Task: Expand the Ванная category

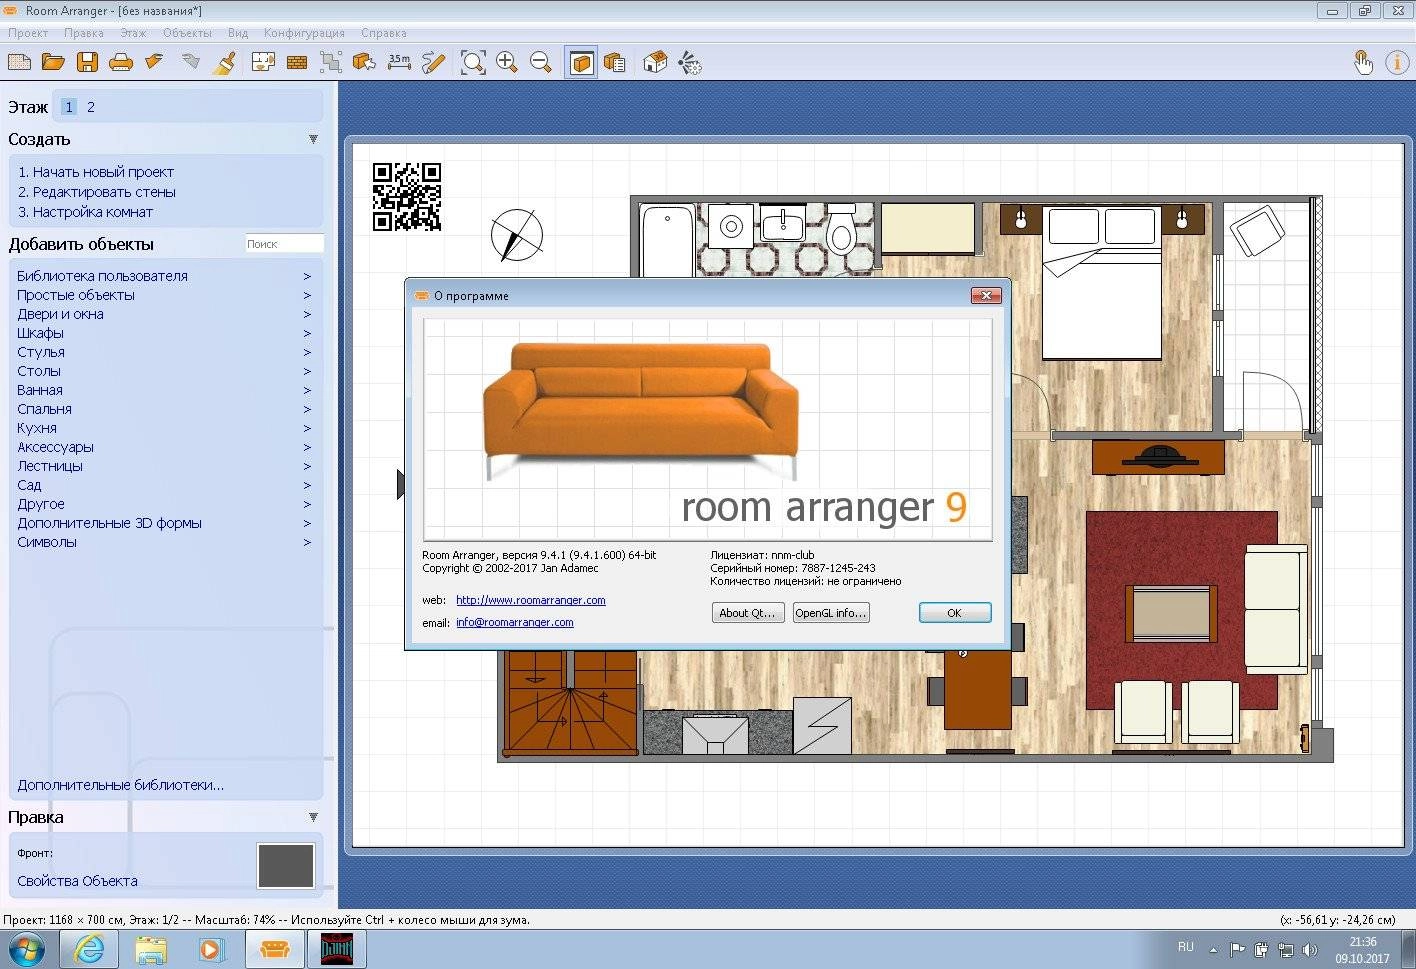Action: [x=164, y=390]
